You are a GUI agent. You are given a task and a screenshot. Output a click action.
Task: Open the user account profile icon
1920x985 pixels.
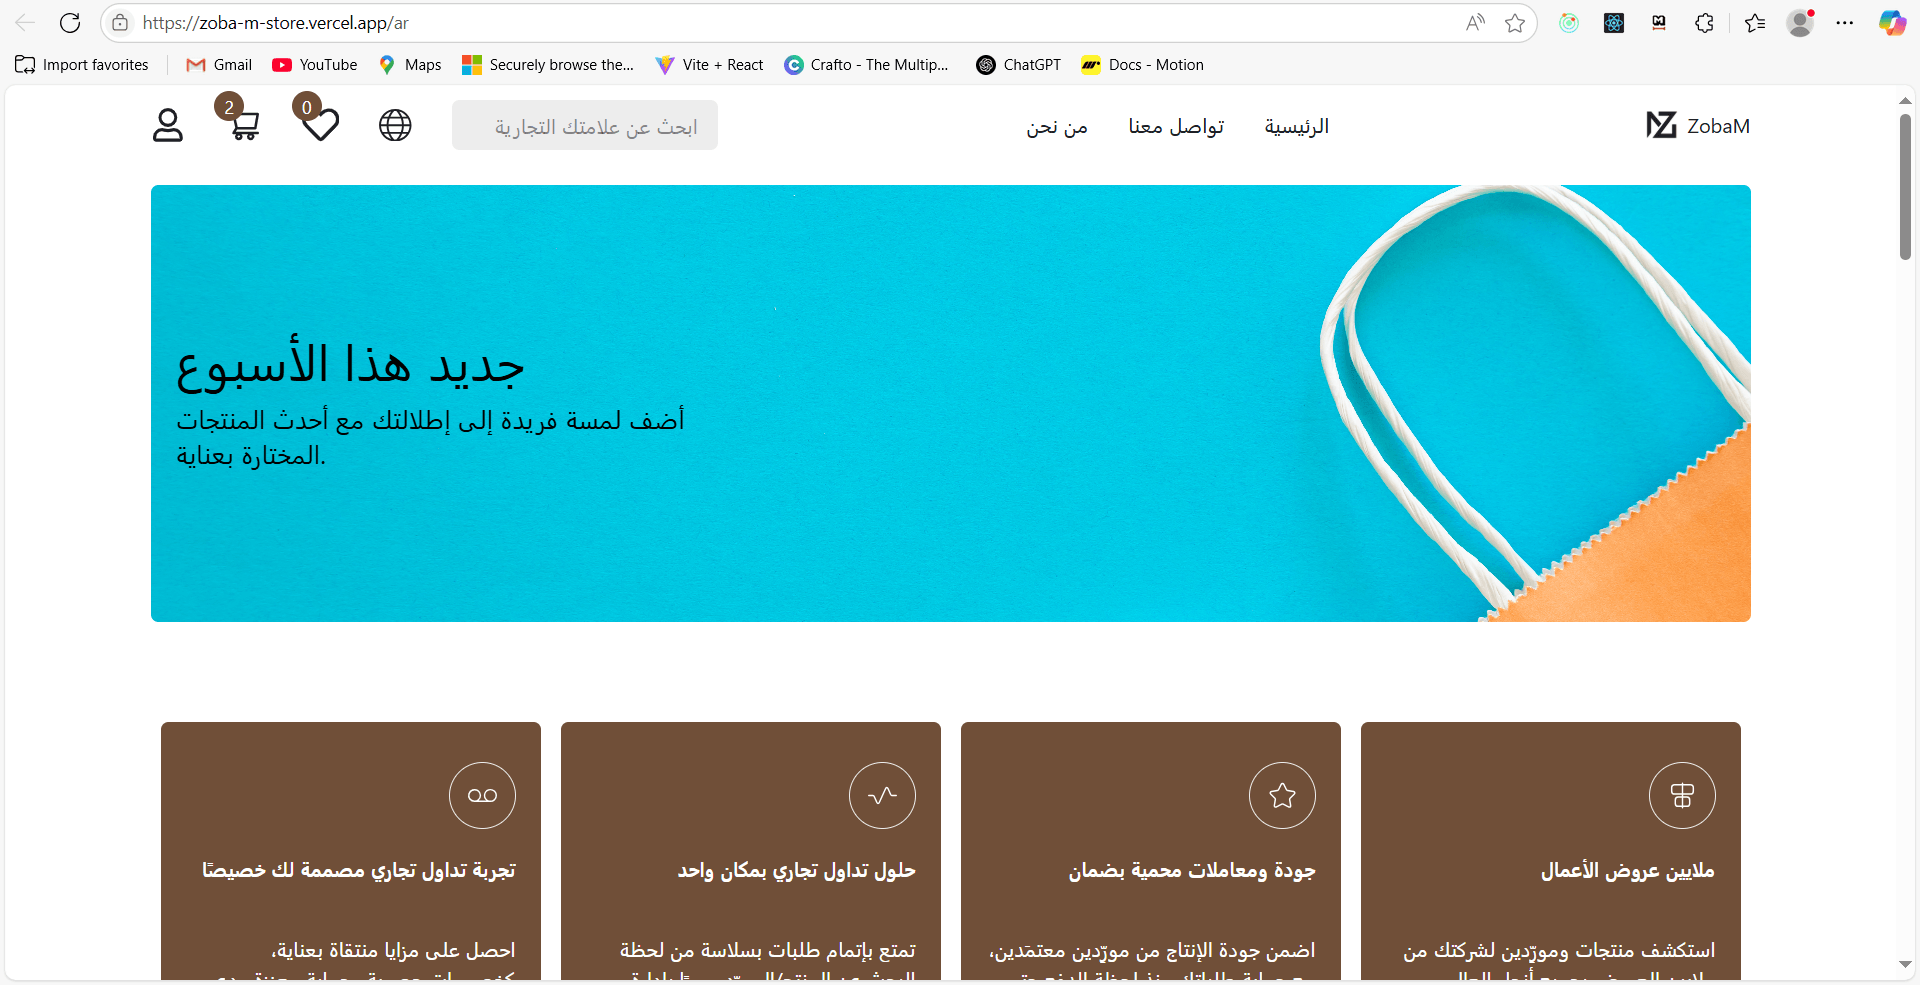click(x=168, y=125)
